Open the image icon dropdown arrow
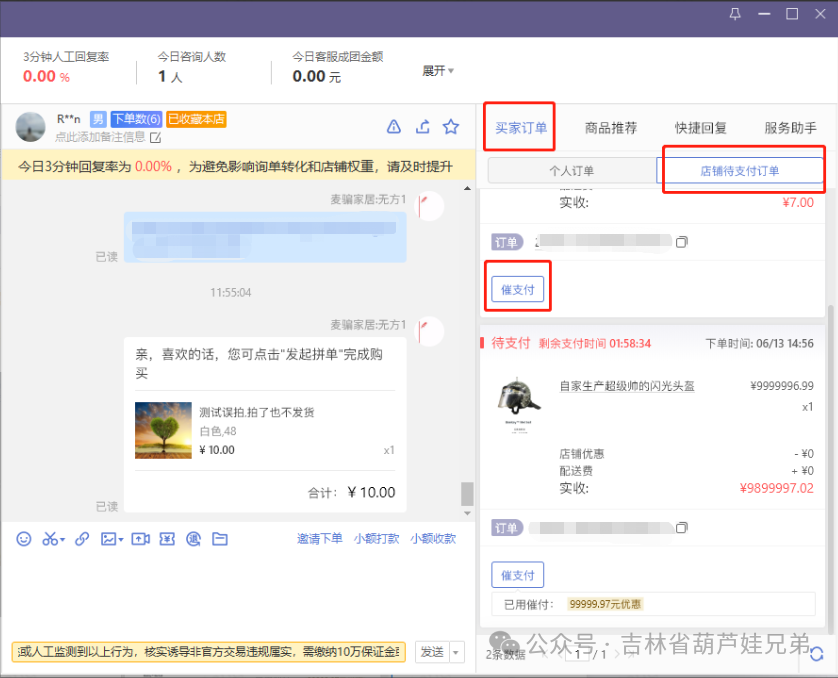Screen dimensions: 838x678 pyautogui.click(x=122, y=538)
